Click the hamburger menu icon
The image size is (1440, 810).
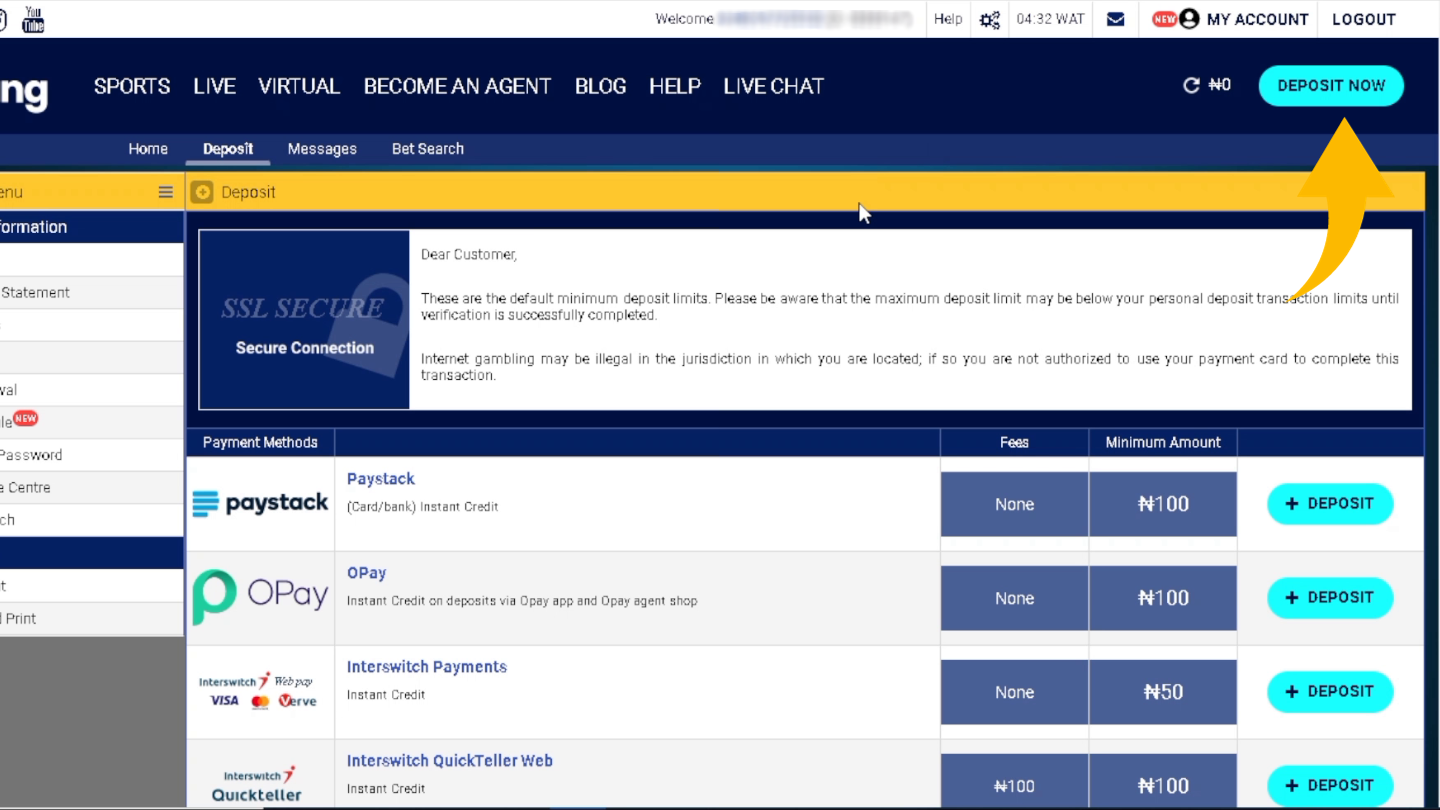[x=166, y=192]
